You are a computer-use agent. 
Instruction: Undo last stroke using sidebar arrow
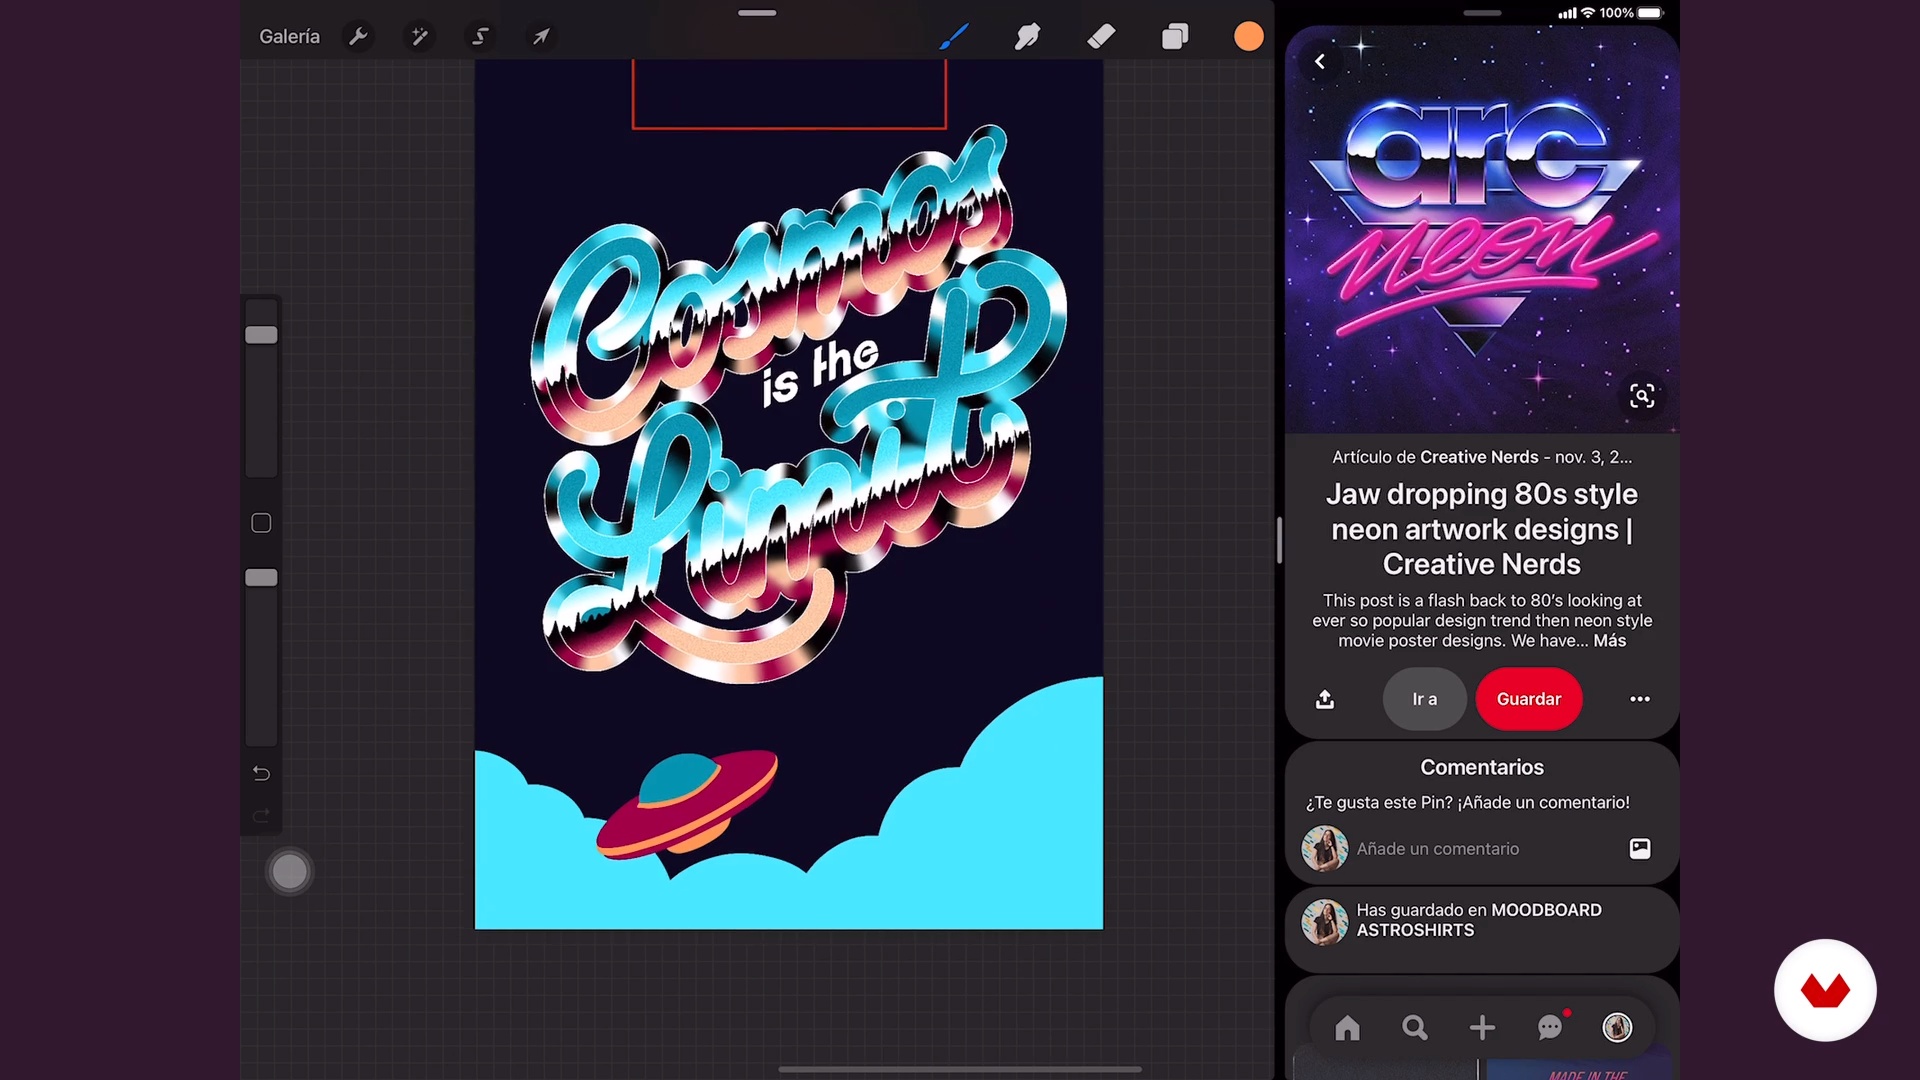click(261, 773)
